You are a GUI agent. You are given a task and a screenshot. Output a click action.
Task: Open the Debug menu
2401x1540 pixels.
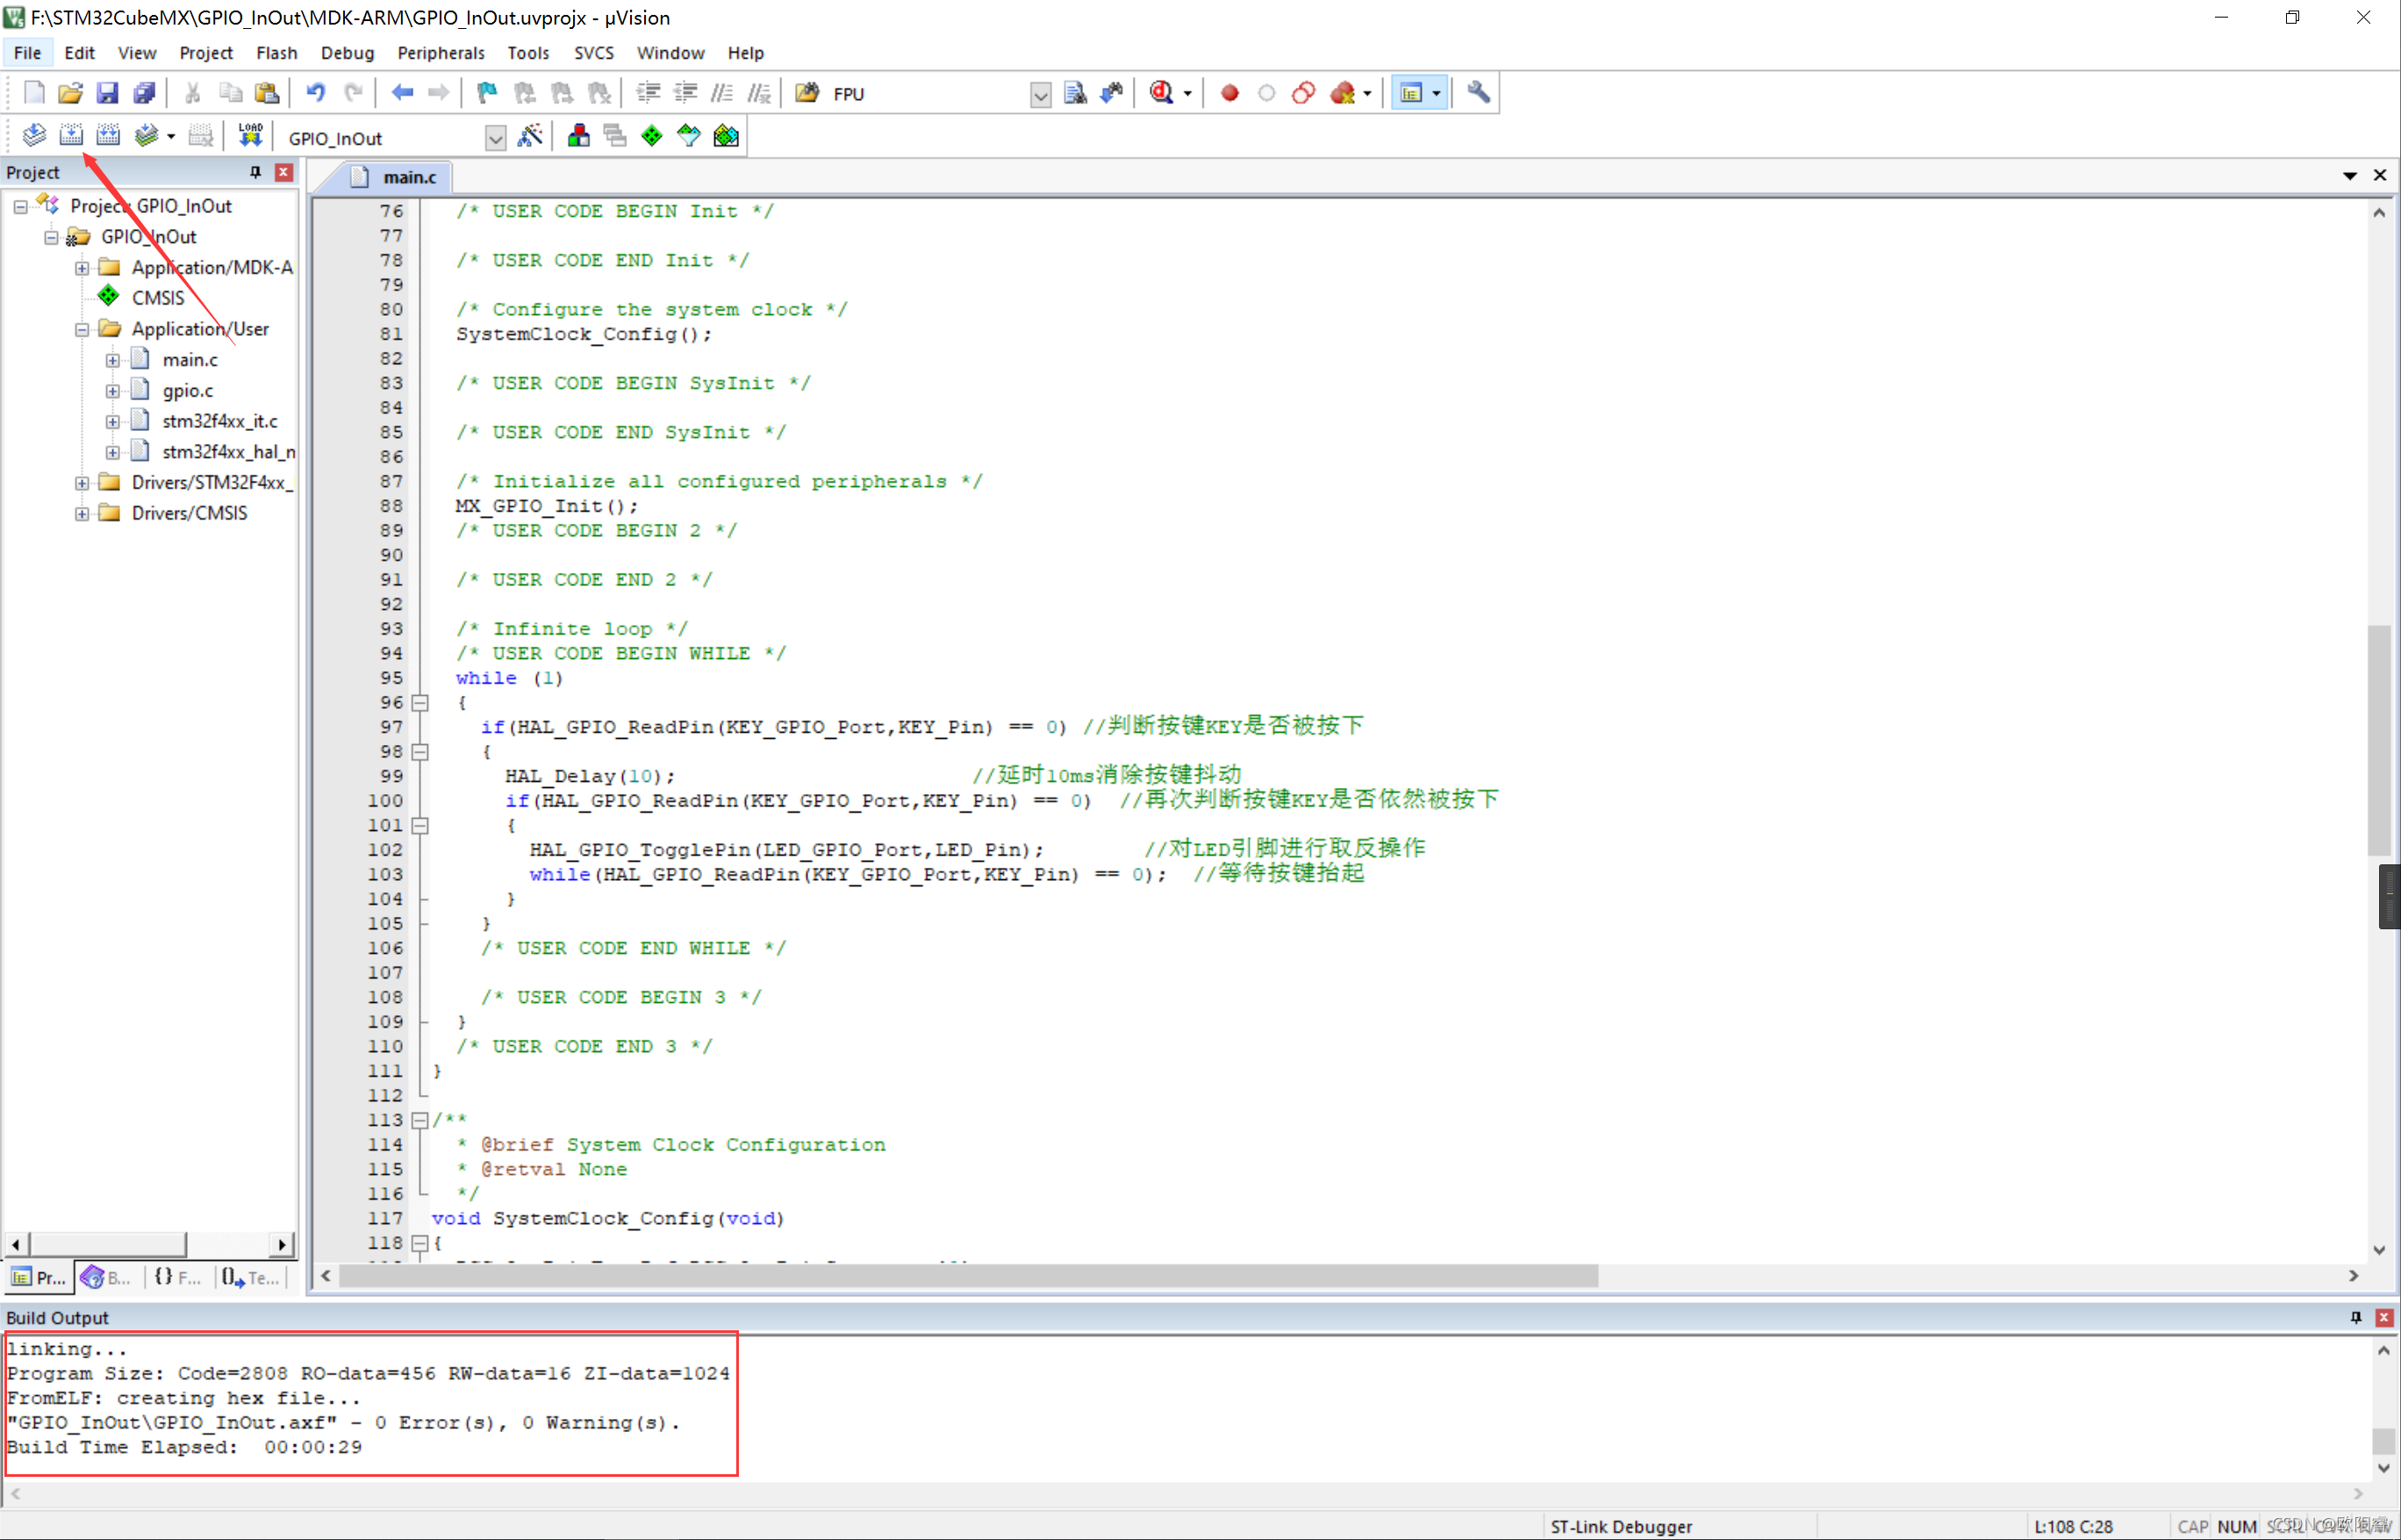pos(347,53)
